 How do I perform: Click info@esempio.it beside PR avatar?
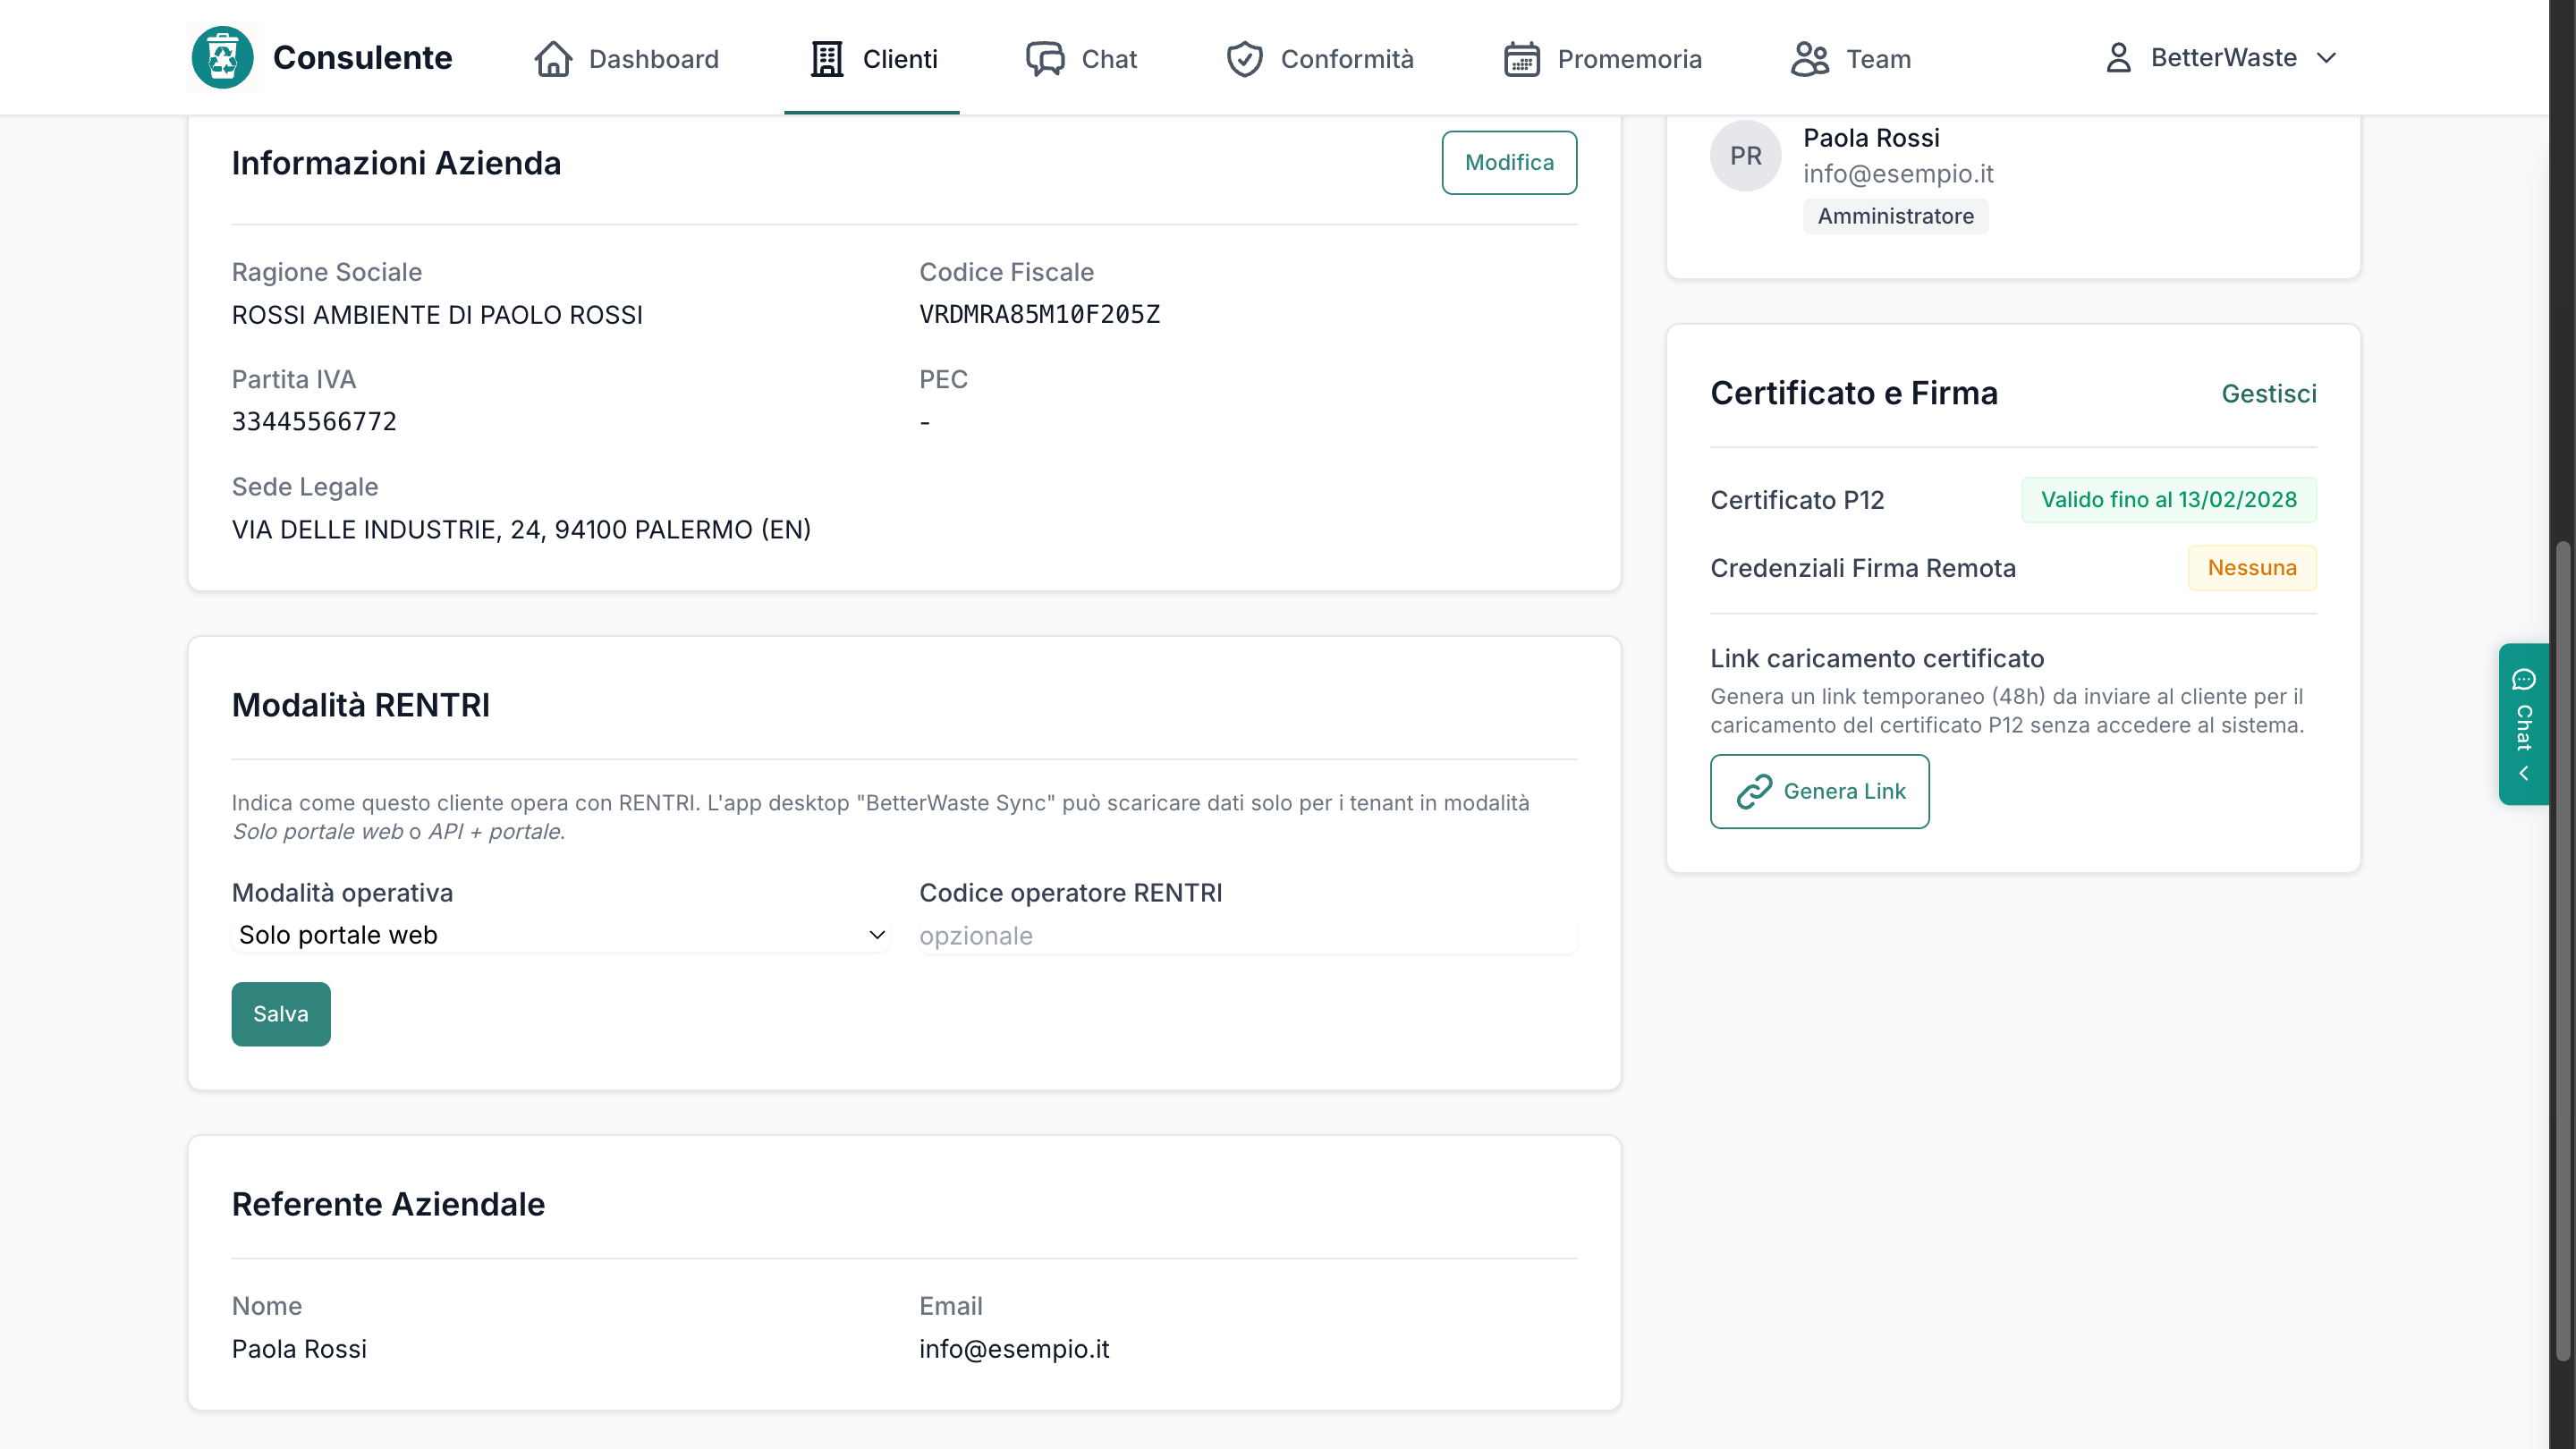pos(1898,174)
